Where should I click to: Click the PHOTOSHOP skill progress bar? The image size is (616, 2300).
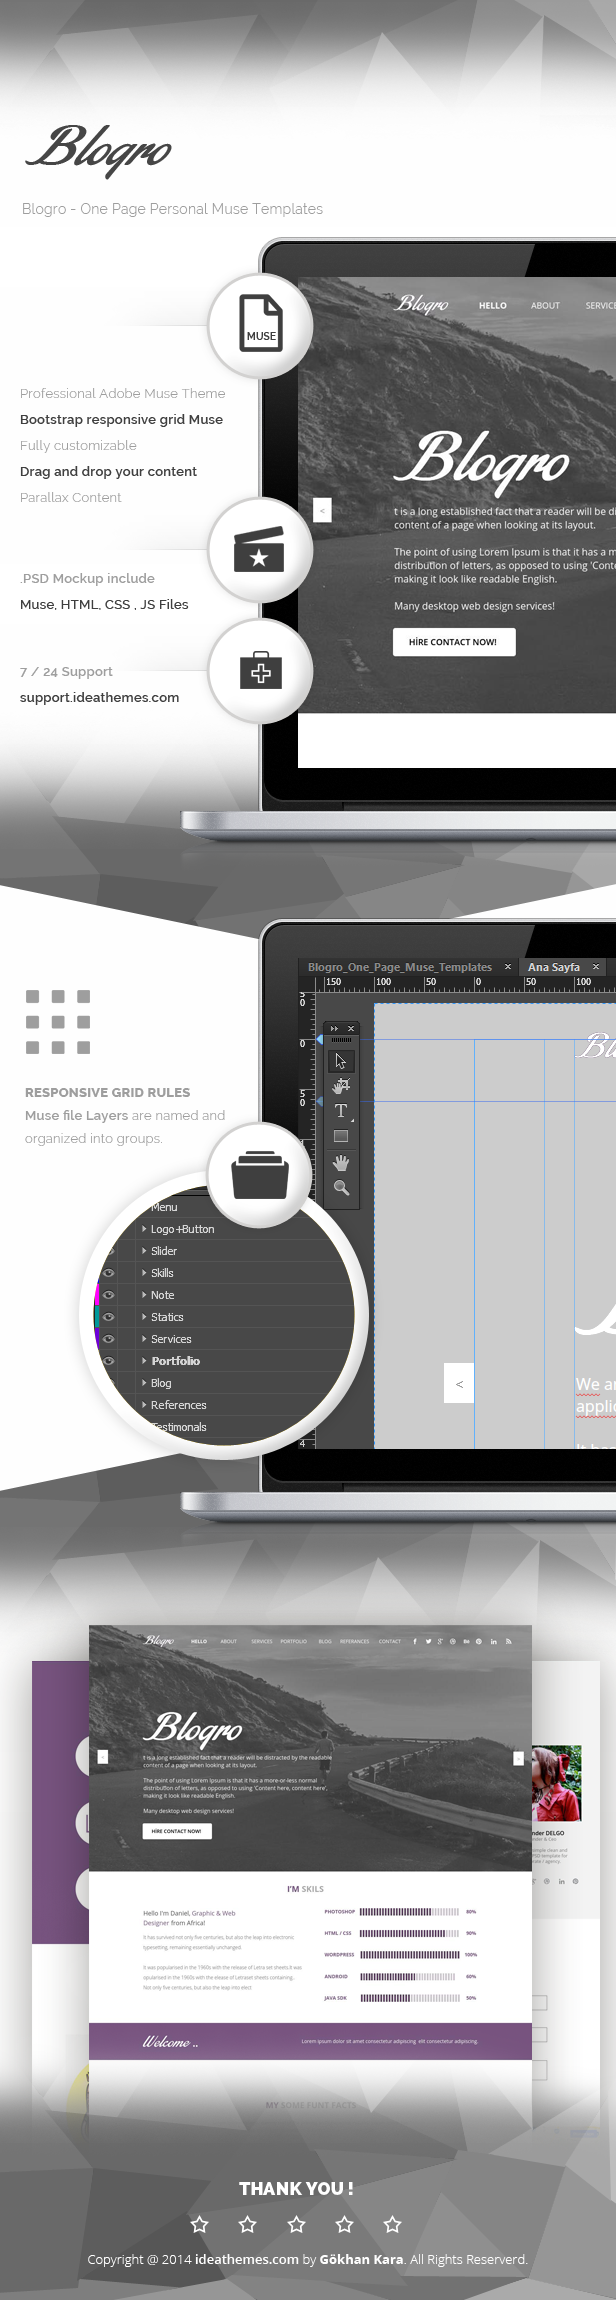tap(408, 1911)
